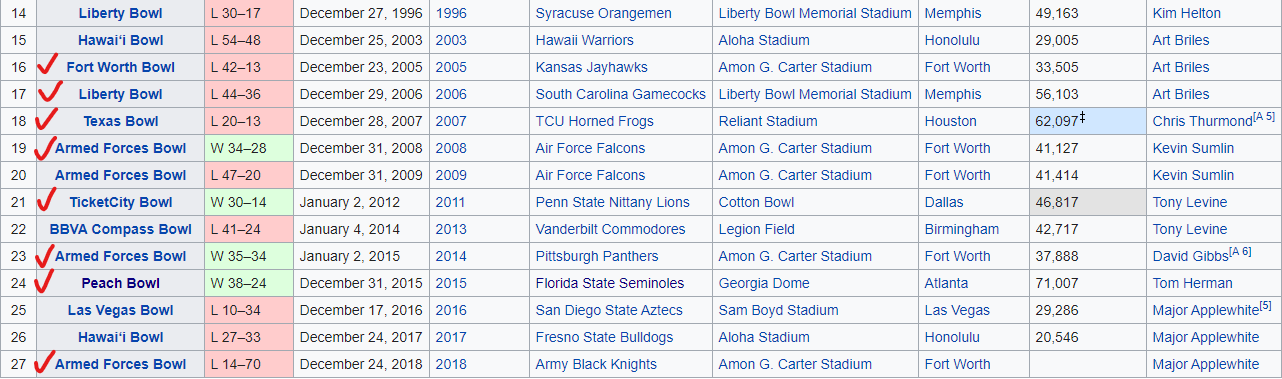Click red checkmark in row 27
Screen dimensions: 1282x379
[44, 361]
